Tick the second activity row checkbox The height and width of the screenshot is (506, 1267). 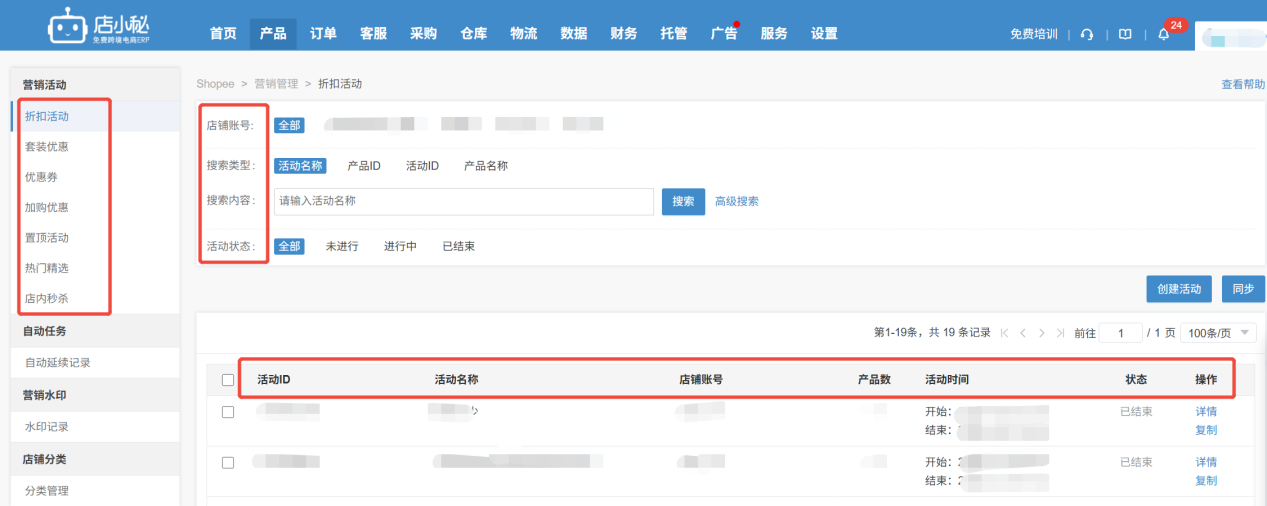click(228, 463)
